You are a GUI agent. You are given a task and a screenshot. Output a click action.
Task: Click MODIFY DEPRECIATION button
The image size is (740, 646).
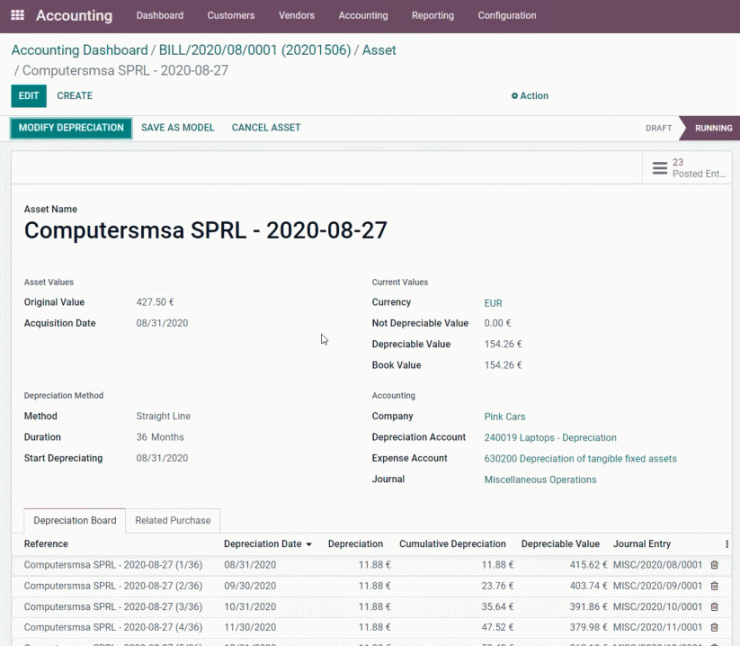point(71,128)
